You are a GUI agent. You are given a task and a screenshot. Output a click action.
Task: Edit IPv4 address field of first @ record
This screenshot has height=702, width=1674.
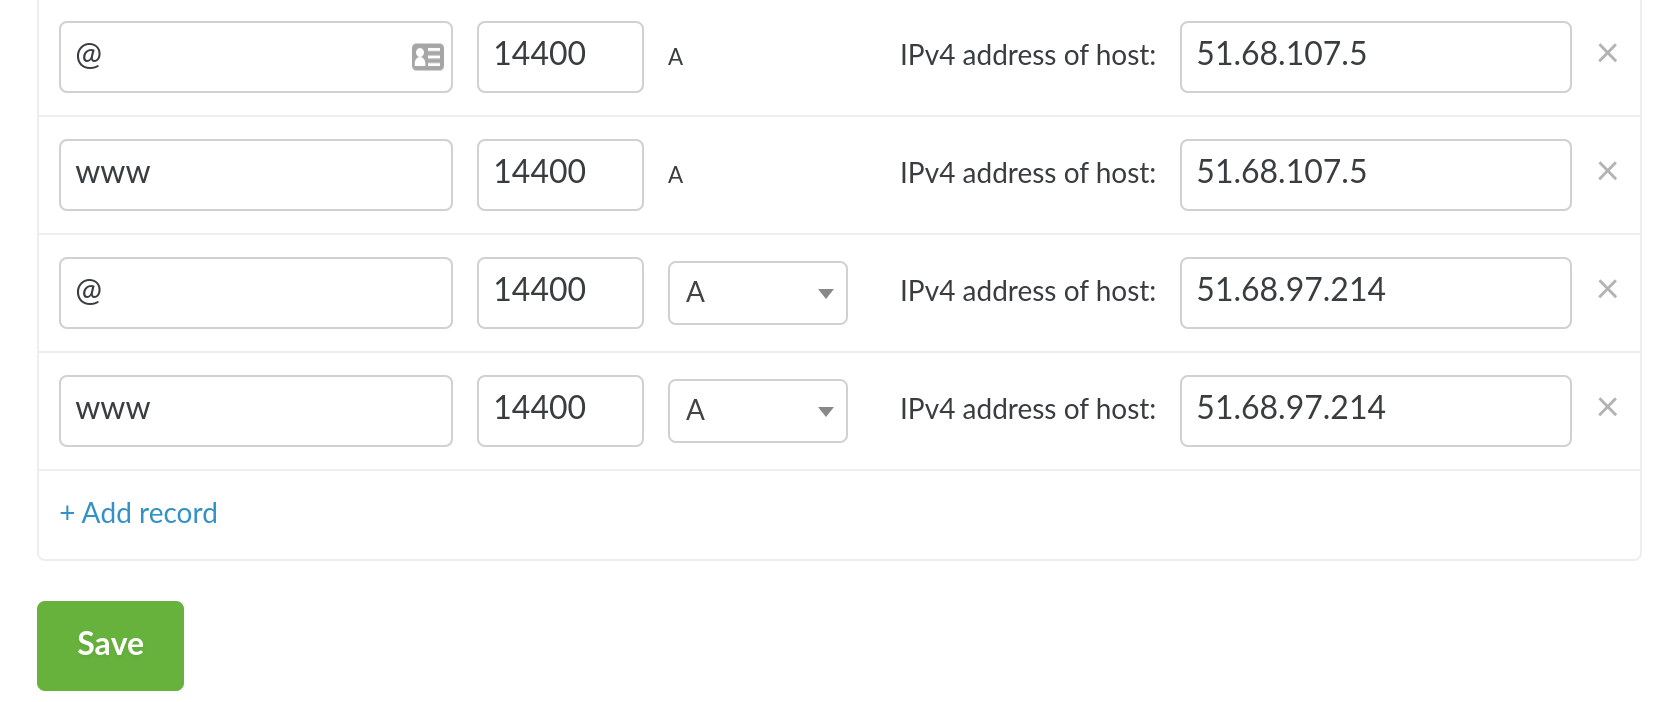[1374, 57]
